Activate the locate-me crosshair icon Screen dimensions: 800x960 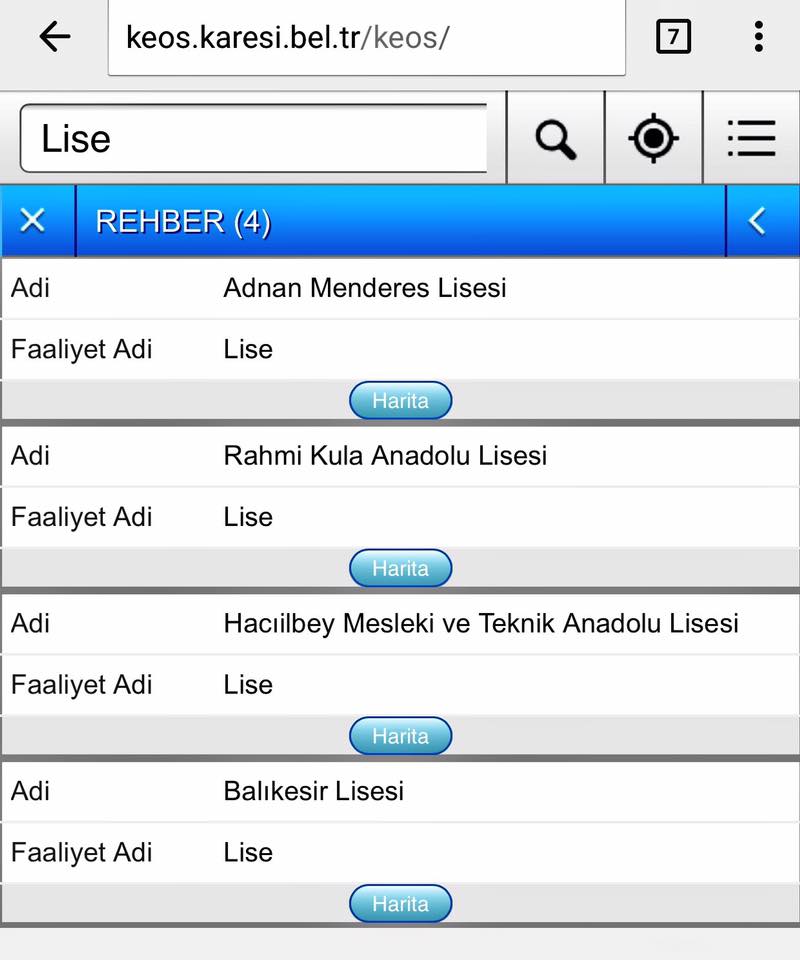pyautogui.click(x=653, y=138)
